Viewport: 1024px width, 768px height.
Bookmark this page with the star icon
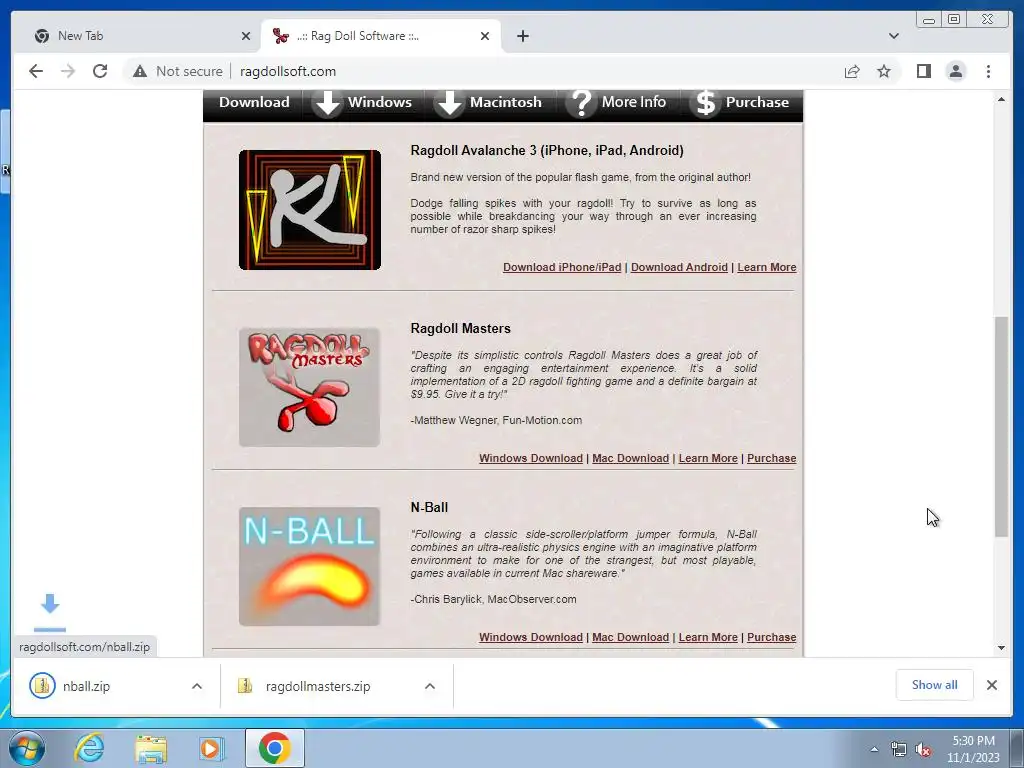[x=884, y=71]
